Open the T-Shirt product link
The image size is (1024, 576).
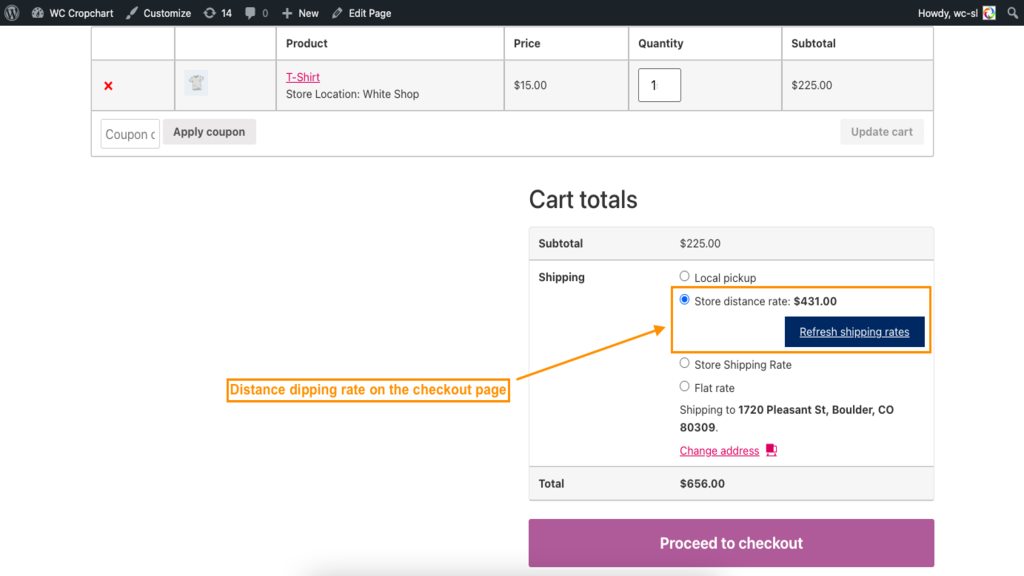[303, 77]
